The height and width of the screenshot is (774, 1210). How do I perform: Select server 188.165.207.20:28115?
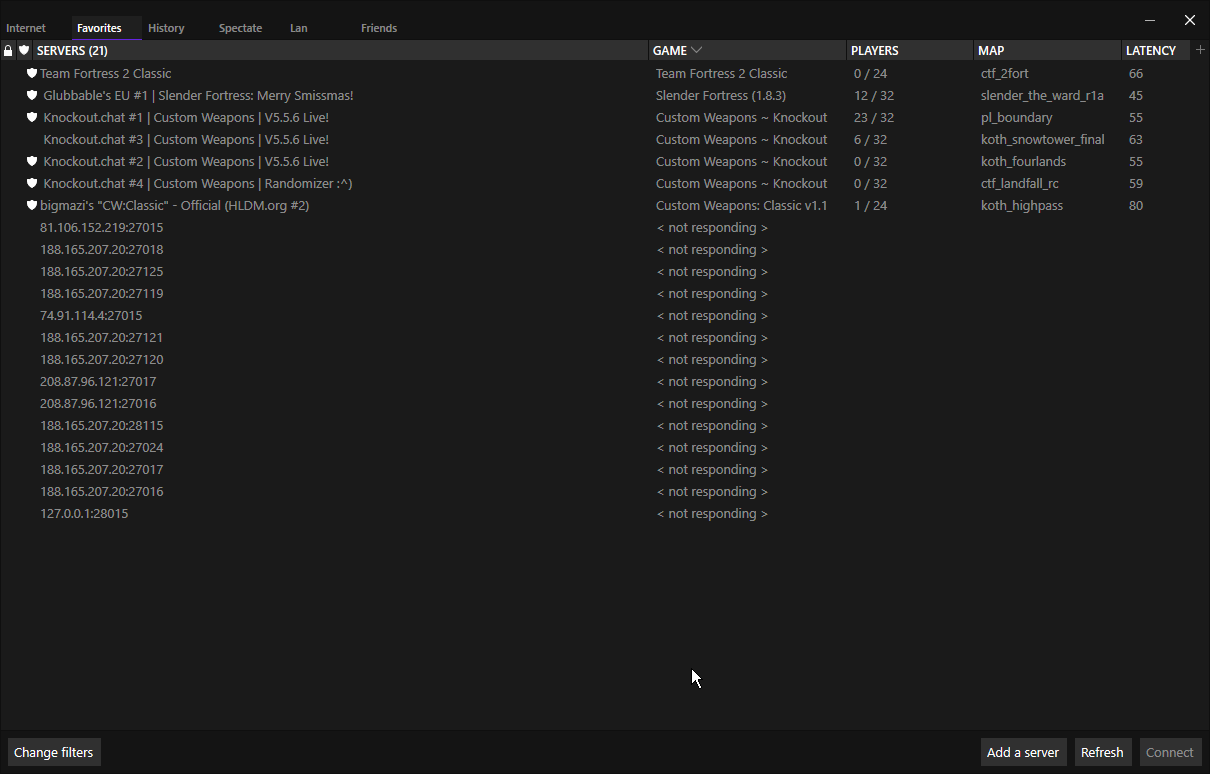tap(596, 425)
